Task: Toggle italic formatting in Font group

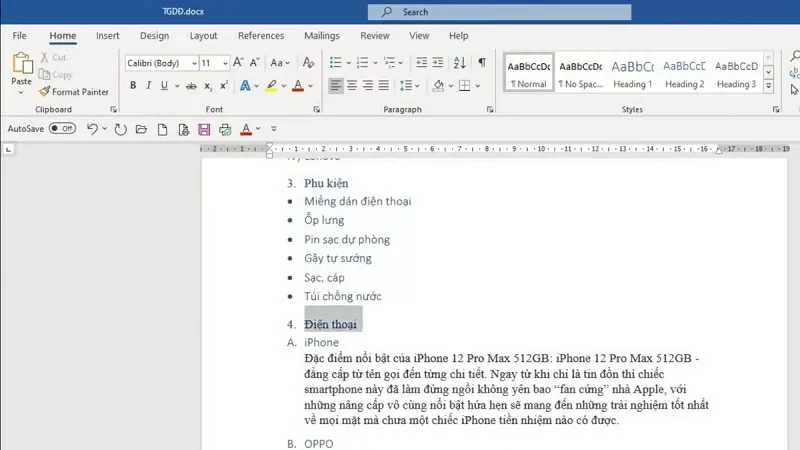Action: click(151, 86)
